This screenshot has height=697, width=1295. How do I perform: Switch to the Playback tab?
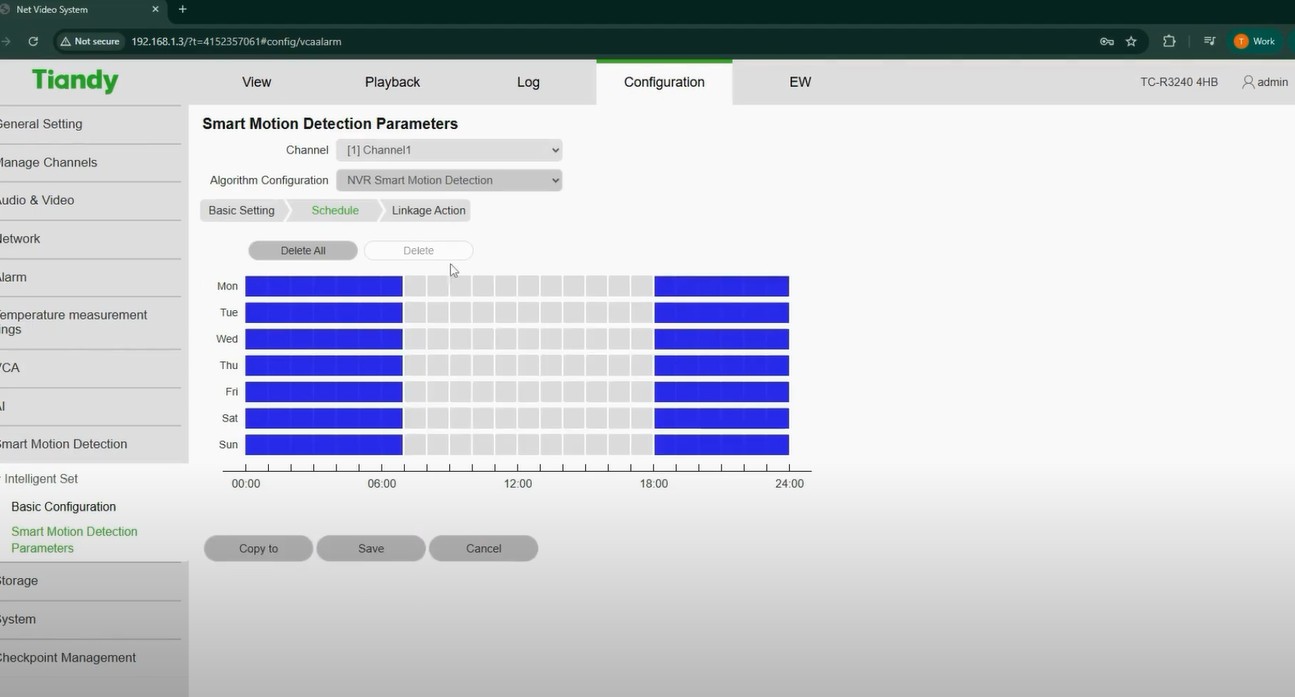coord(392,82)
